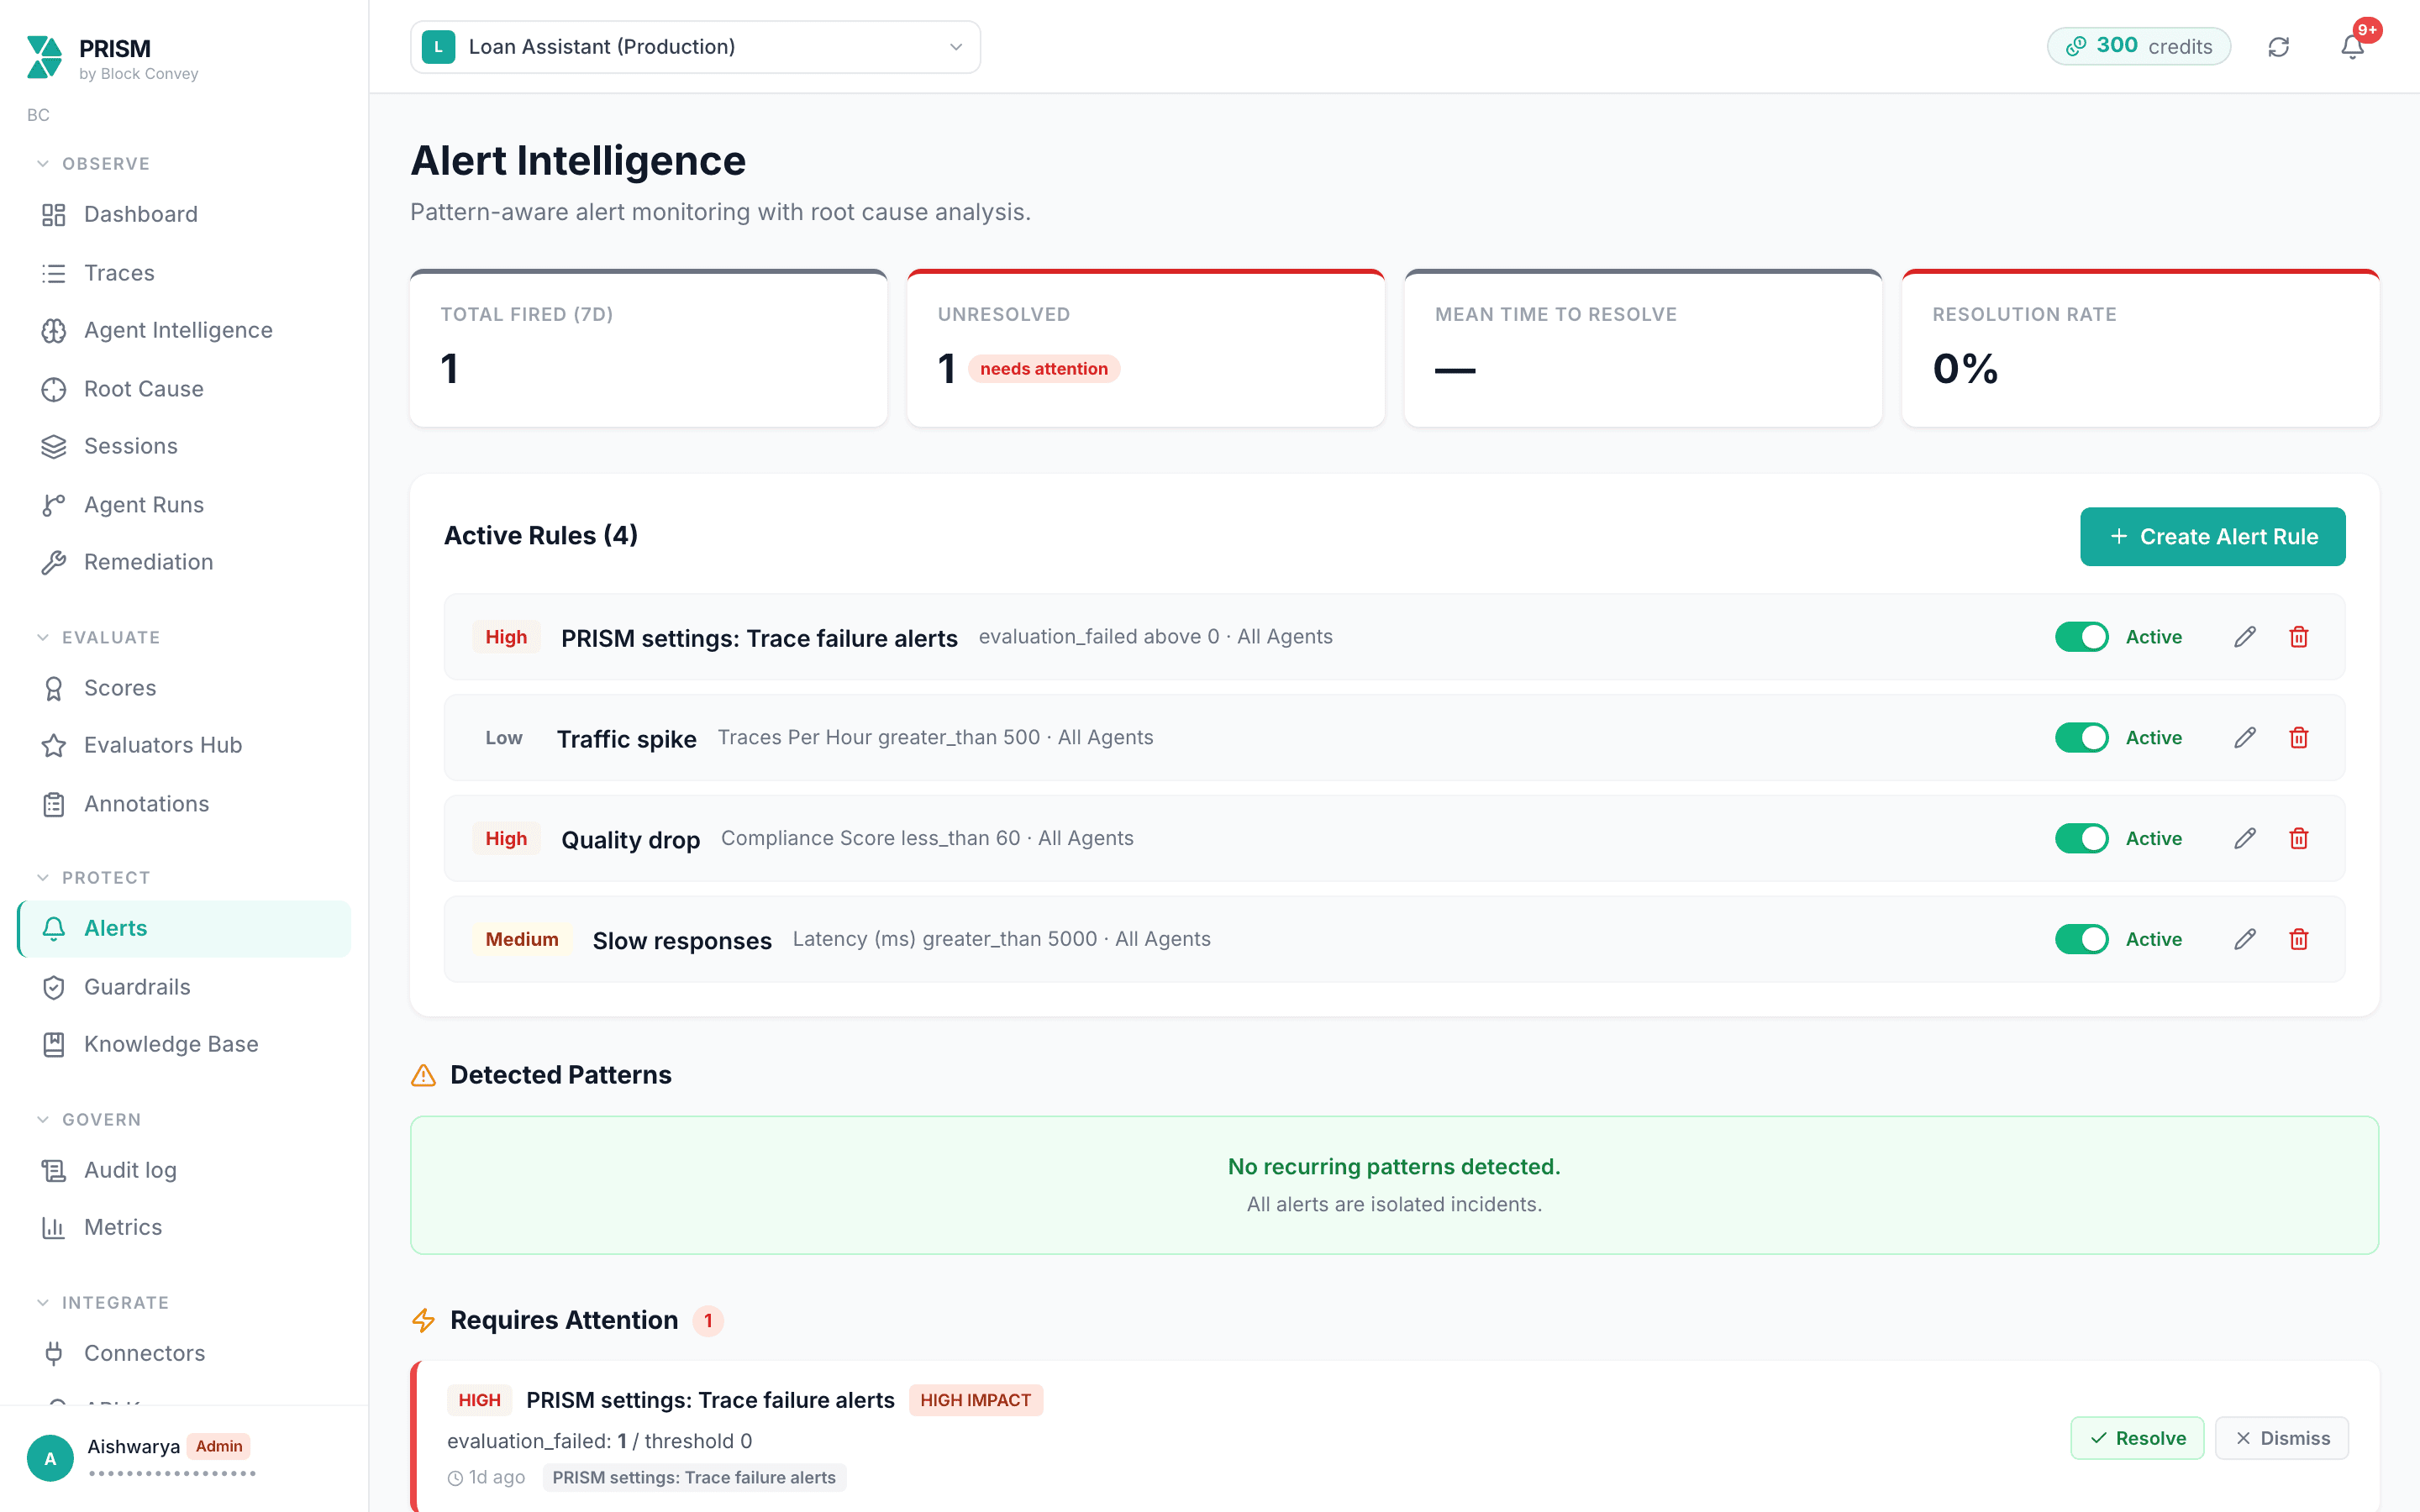Edit the Slow responses rule
2420x1512 pixels.
(2245, 939)
